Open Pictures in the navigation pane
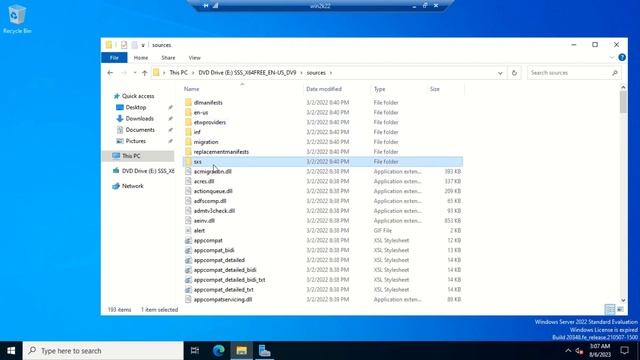The height and width of the screenshot is (360, 640). (x=136, y=141)
